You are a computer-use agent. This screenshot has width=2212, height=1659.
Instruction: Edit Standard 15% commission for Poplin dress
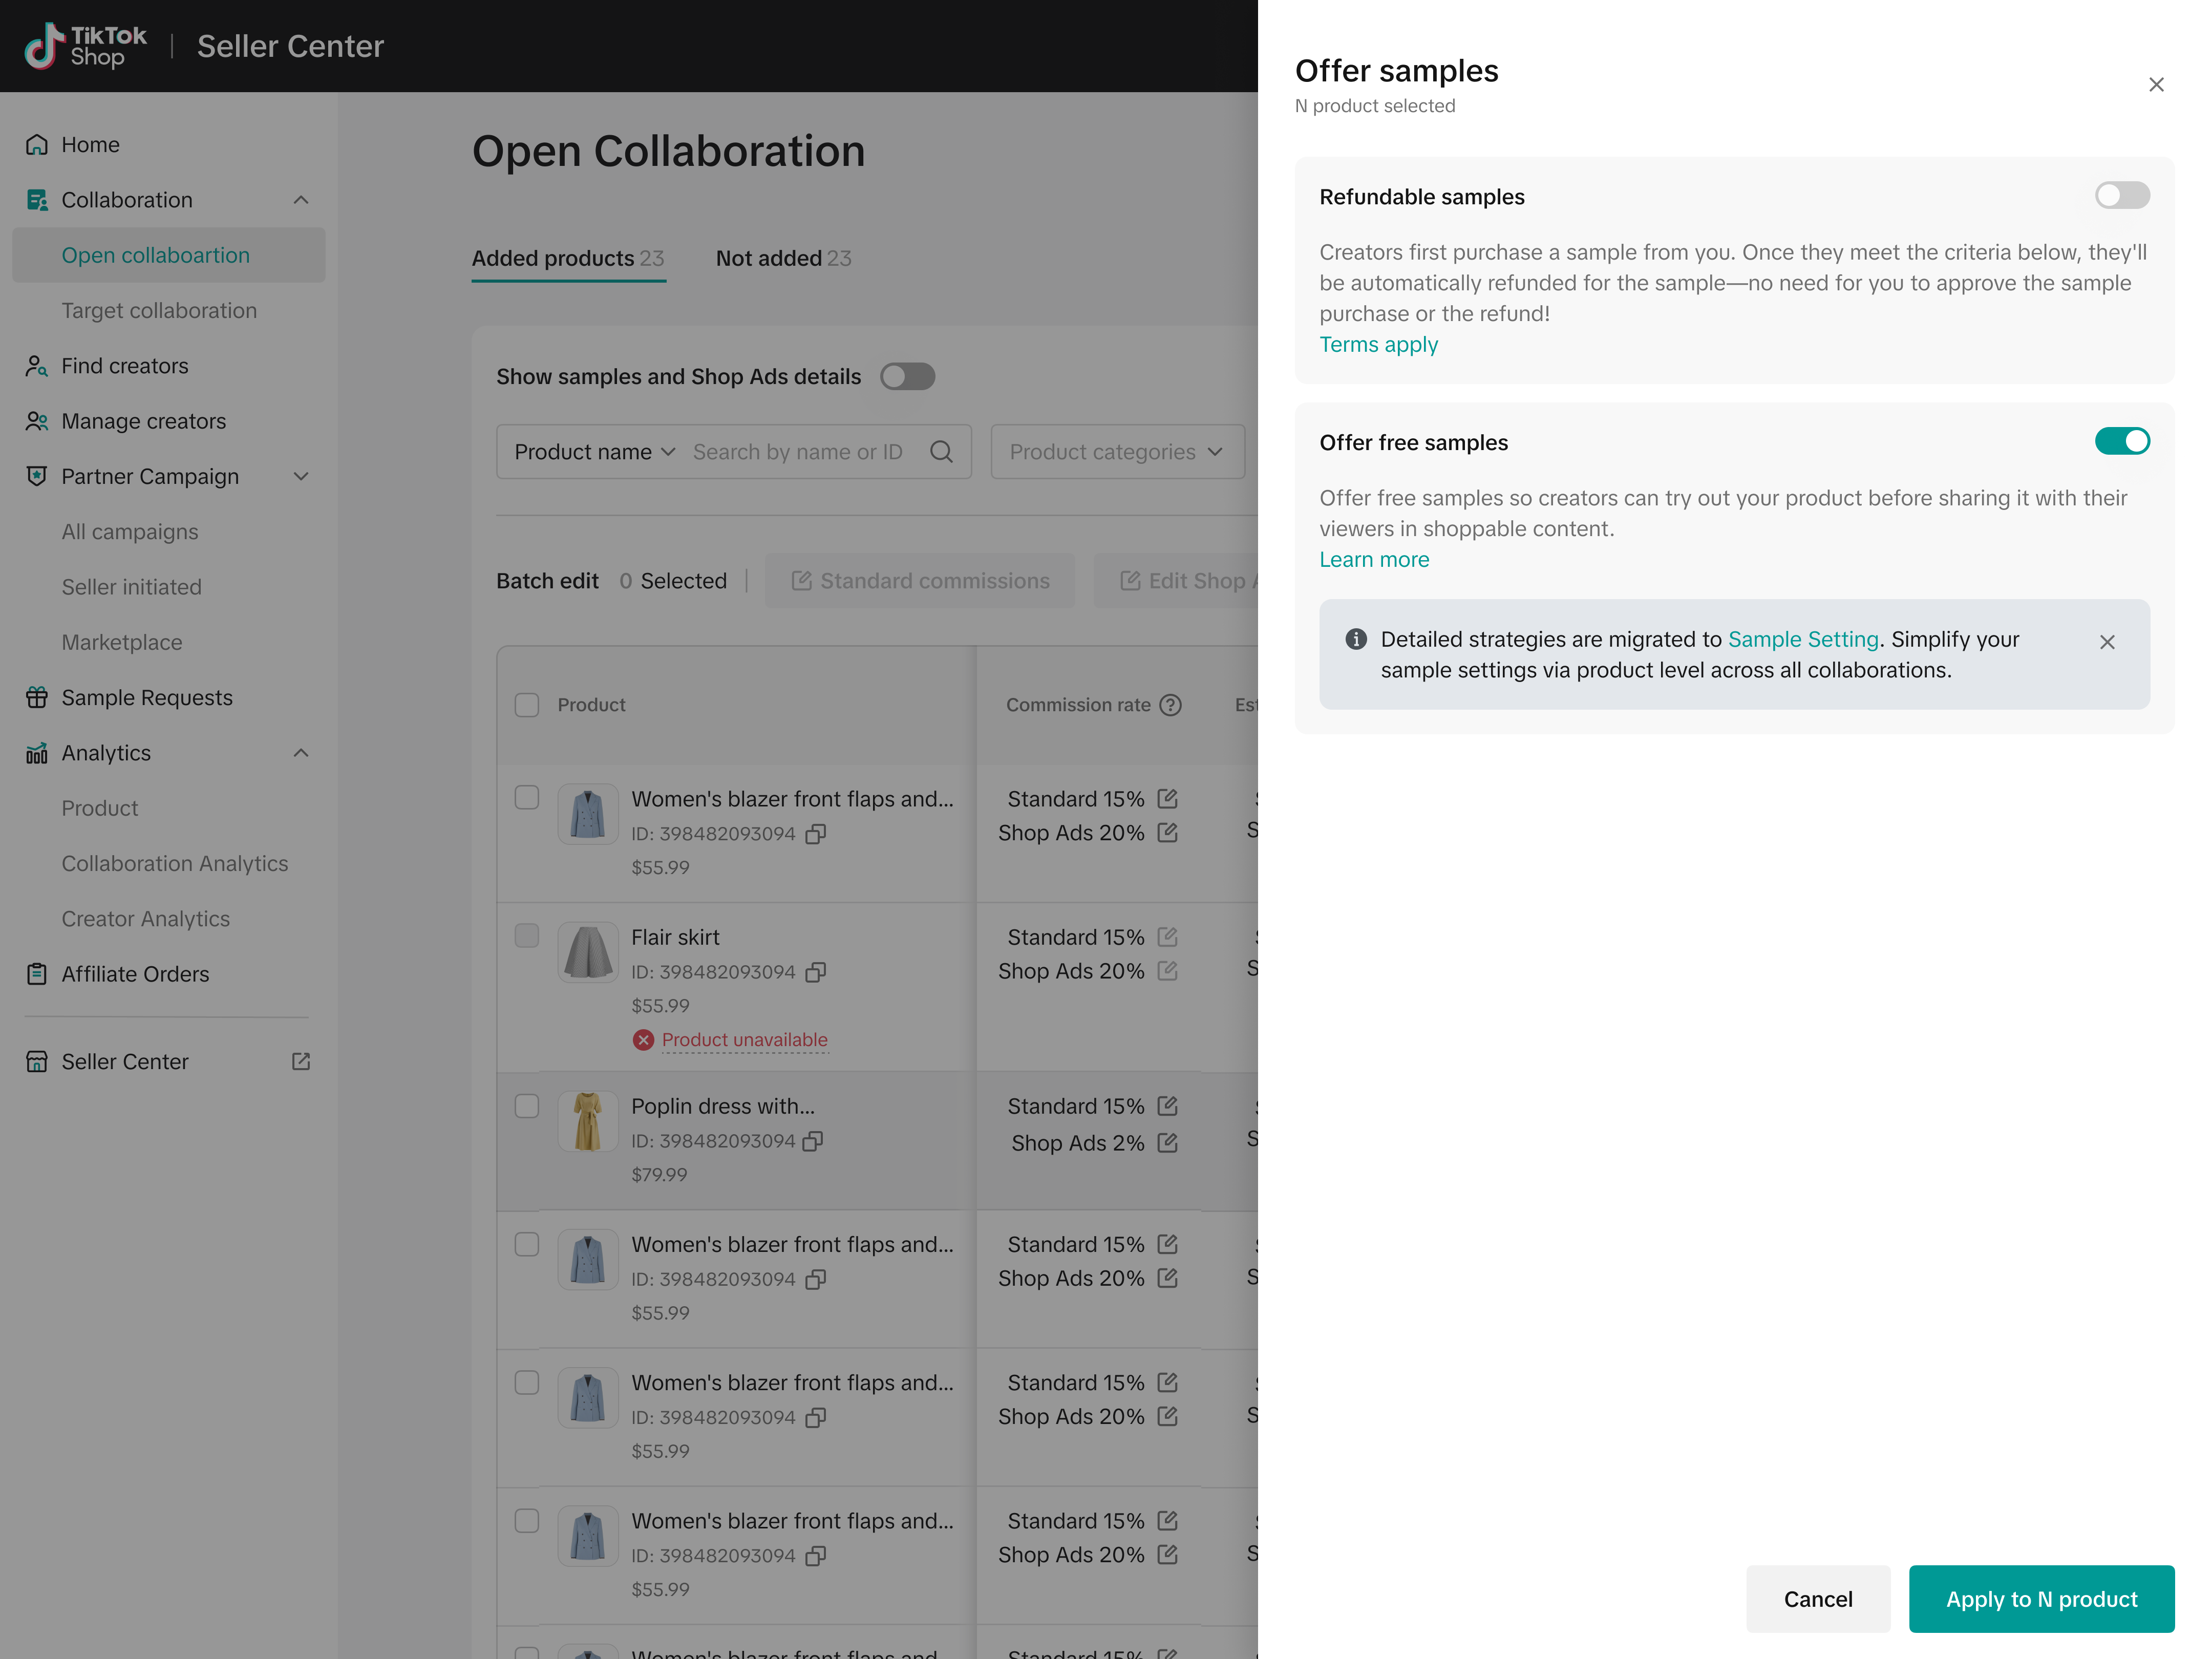pos(1167,1106)
